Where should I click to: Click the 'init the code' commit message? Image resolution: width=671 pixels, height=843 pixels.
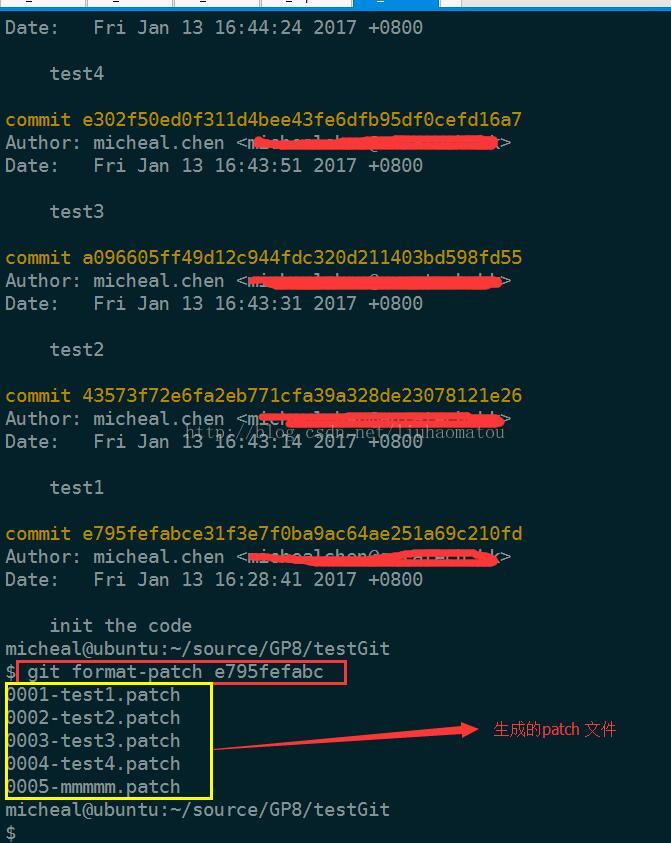point(120,626)
